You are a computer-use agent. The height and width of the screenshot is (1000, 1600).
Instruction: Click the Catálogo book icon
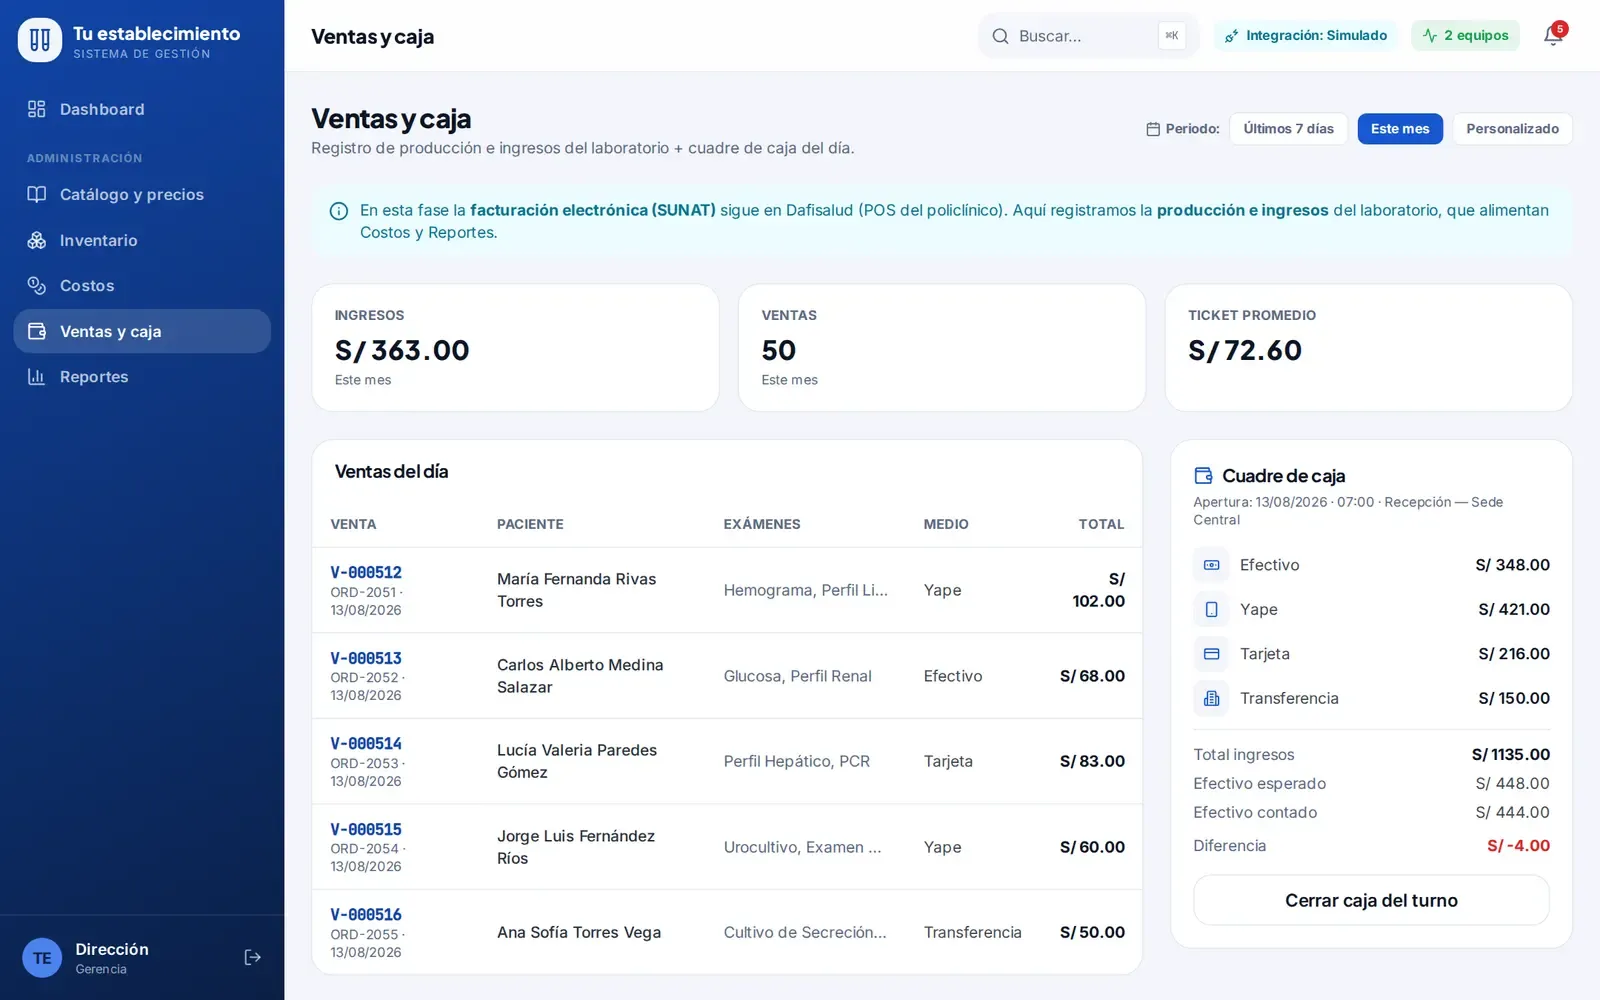coord(37,194)
